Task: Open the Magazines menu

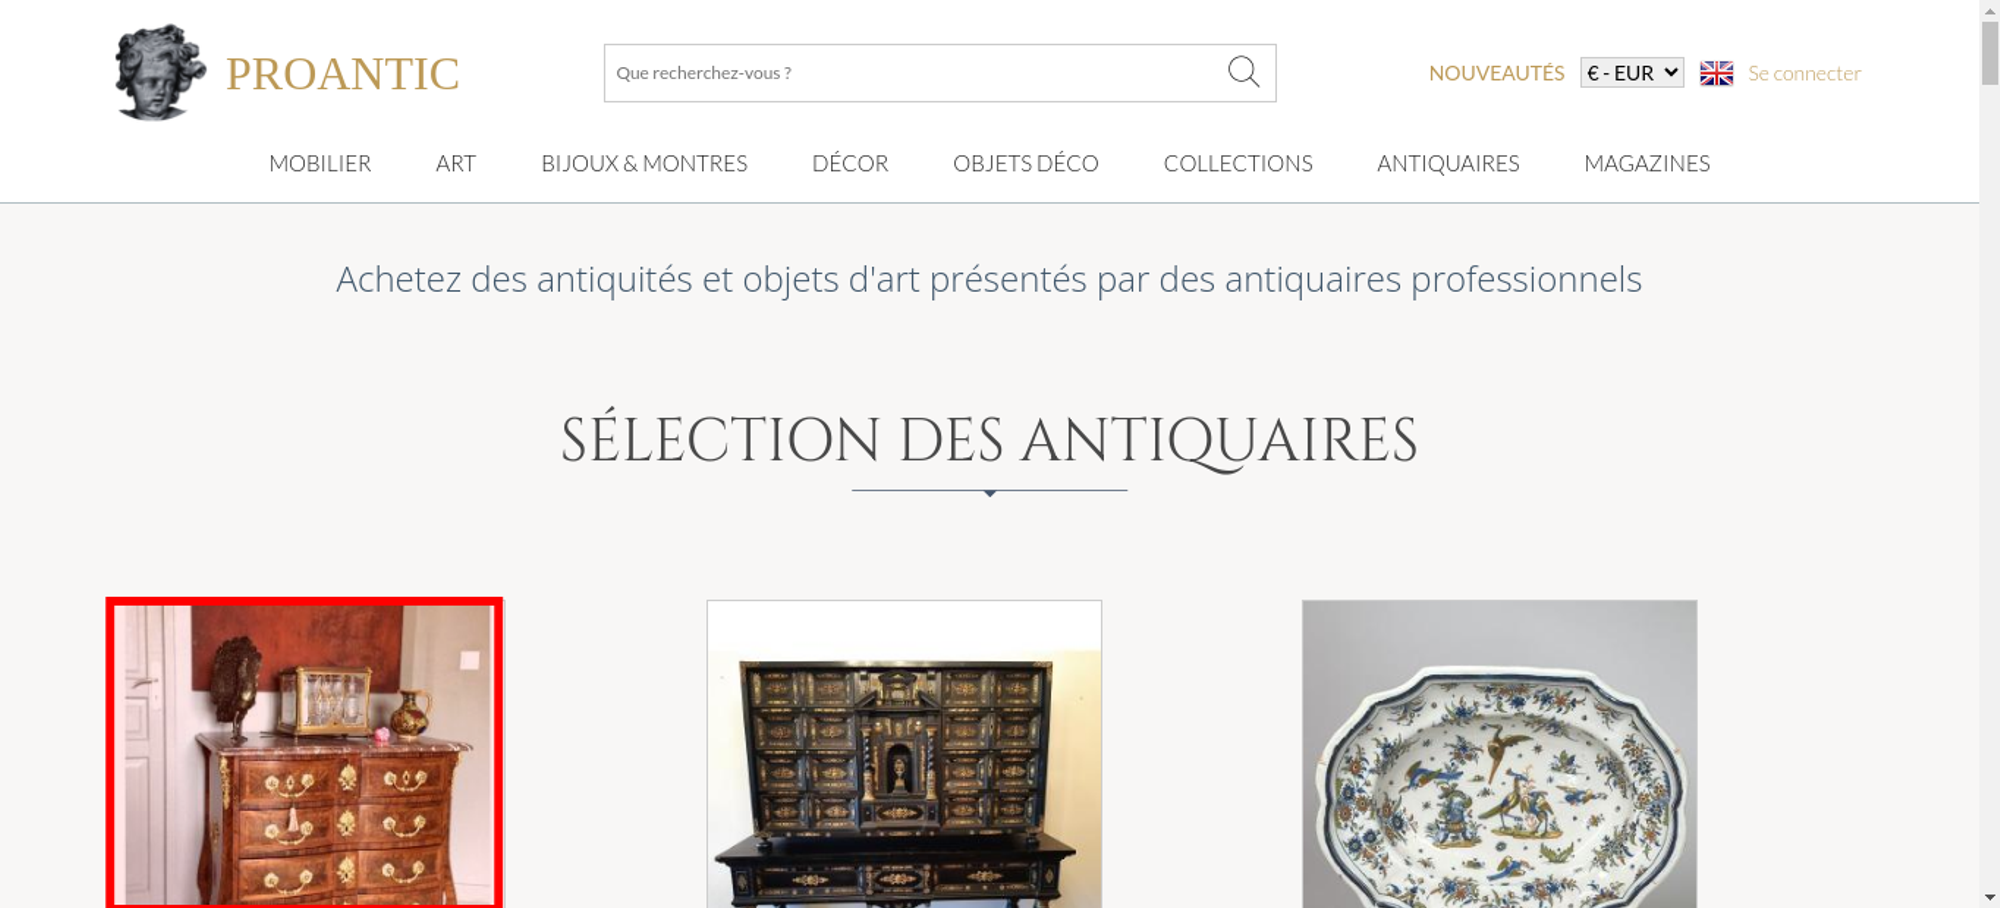Action: click(x=1647, y=163)
